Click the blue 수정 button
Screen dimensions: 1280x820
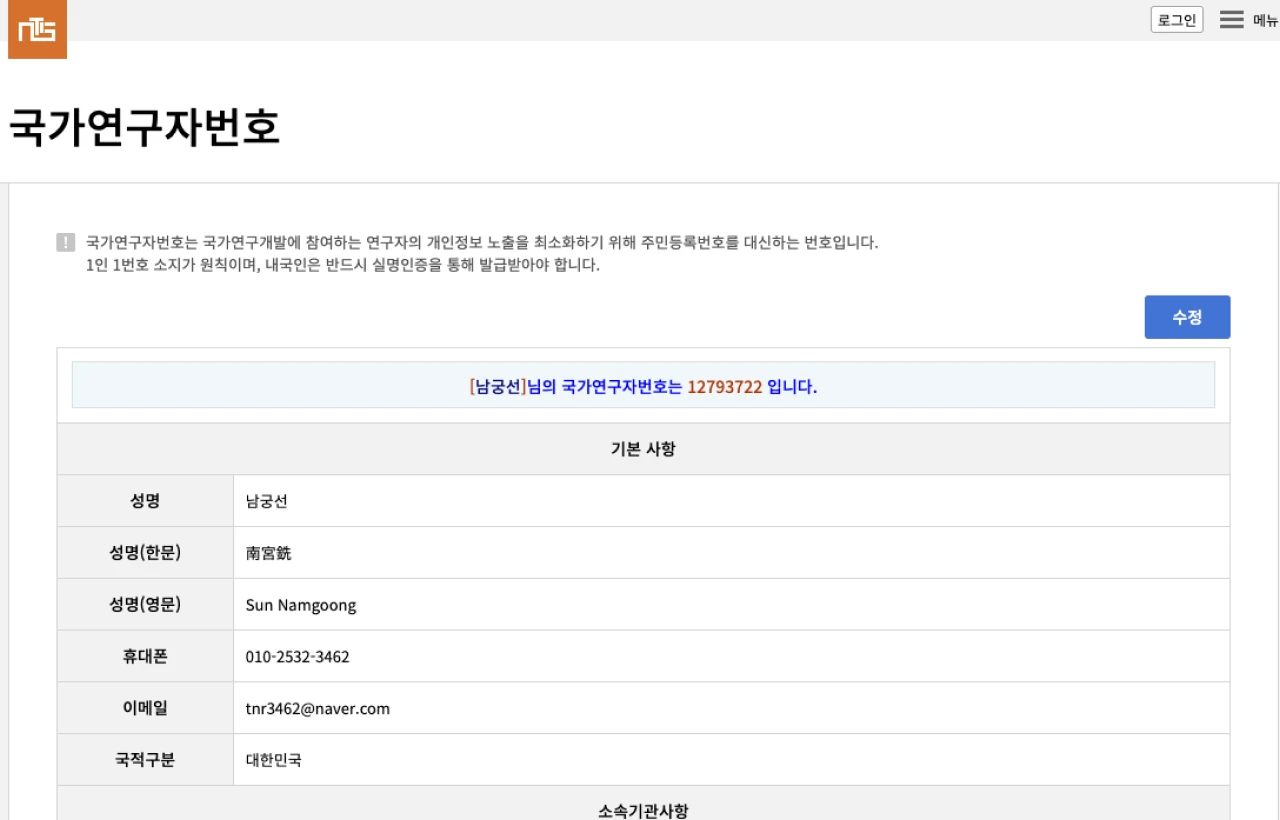[x=1187, y=317]
